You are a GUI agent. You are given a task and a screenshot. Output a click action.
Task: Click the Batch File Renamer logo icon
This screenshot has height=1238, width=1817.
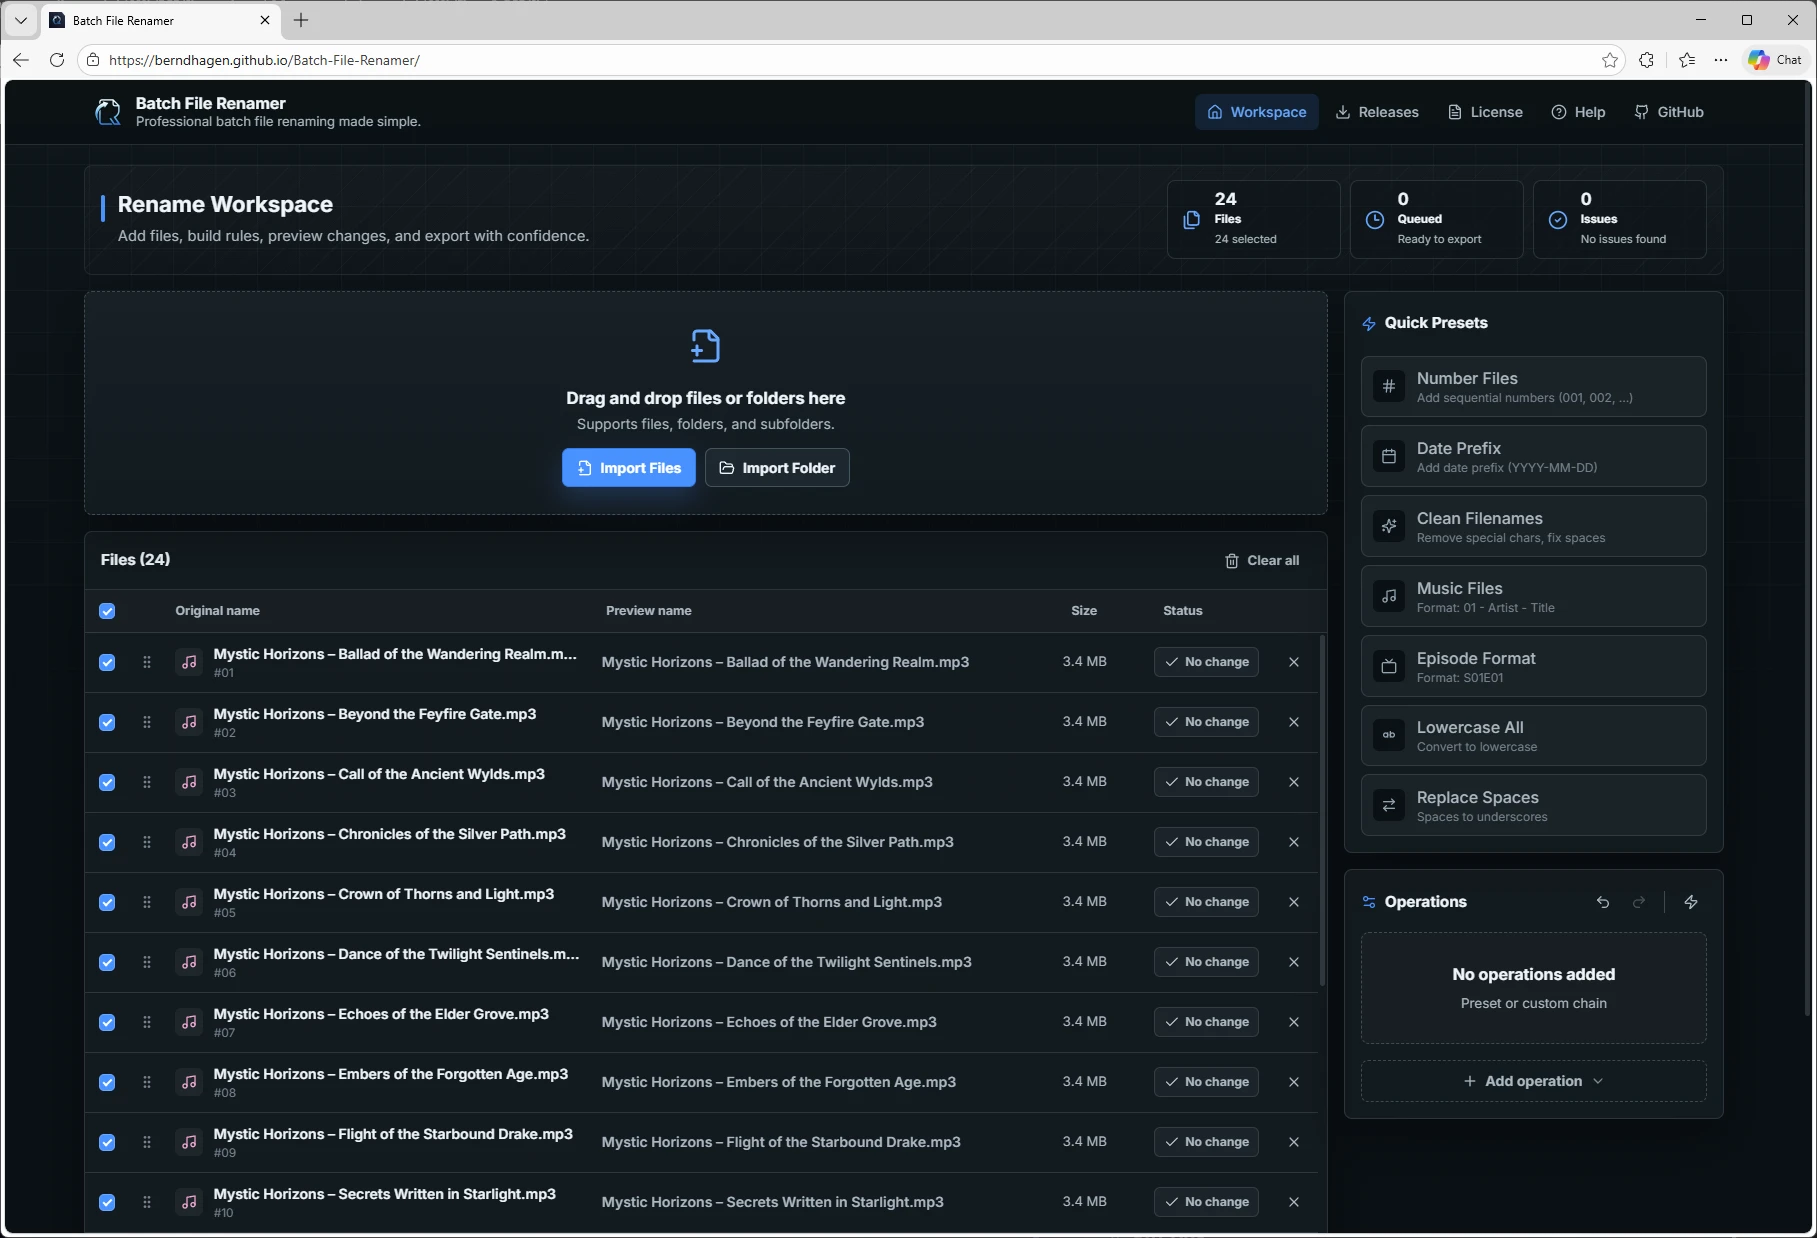tap(108, 112)
